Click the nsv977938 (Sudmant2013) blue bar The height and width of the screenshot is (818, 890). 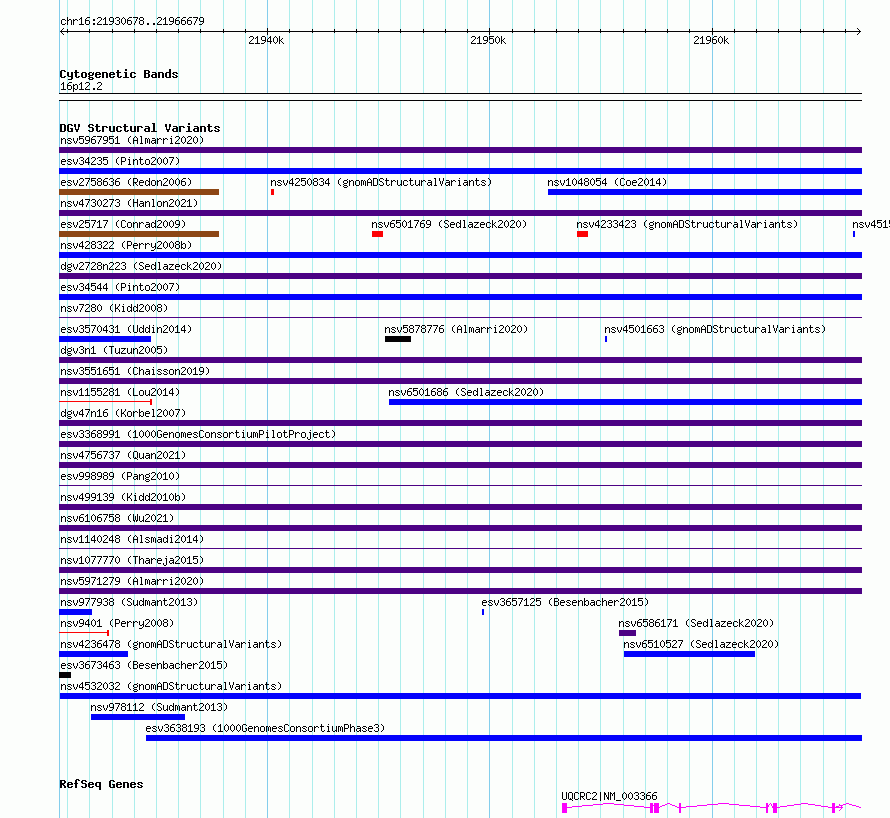tap(75, 612)
